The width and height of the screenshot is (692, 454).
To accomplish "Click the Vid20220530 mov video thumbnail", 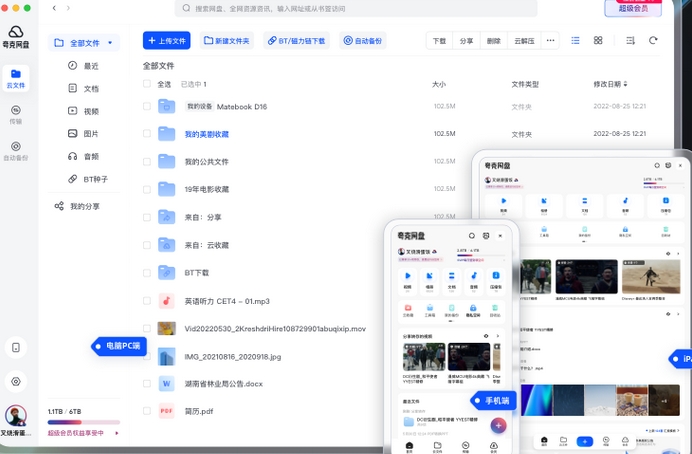I will click(x=167, y=328).
